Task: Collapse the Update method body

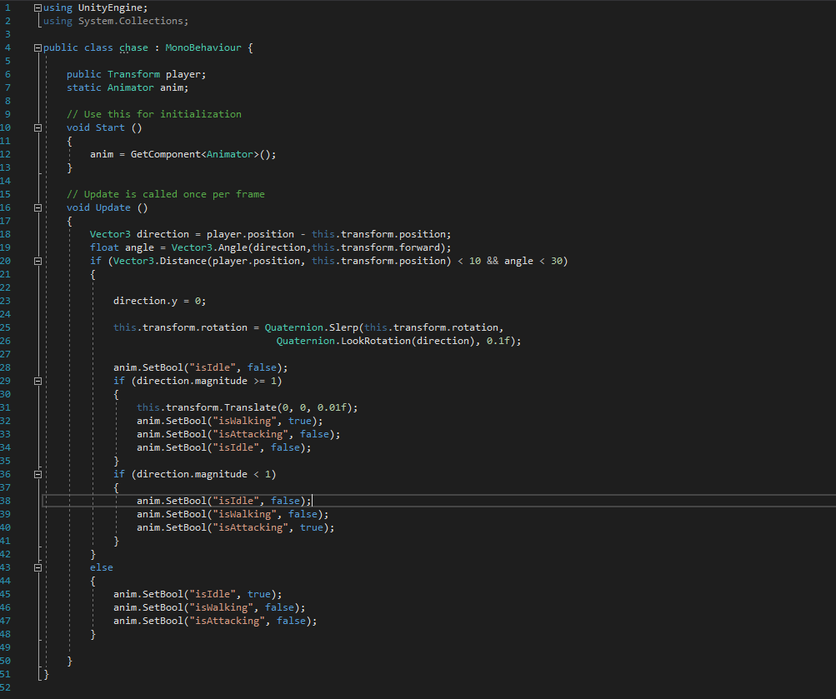Action: tap(38, 208)
